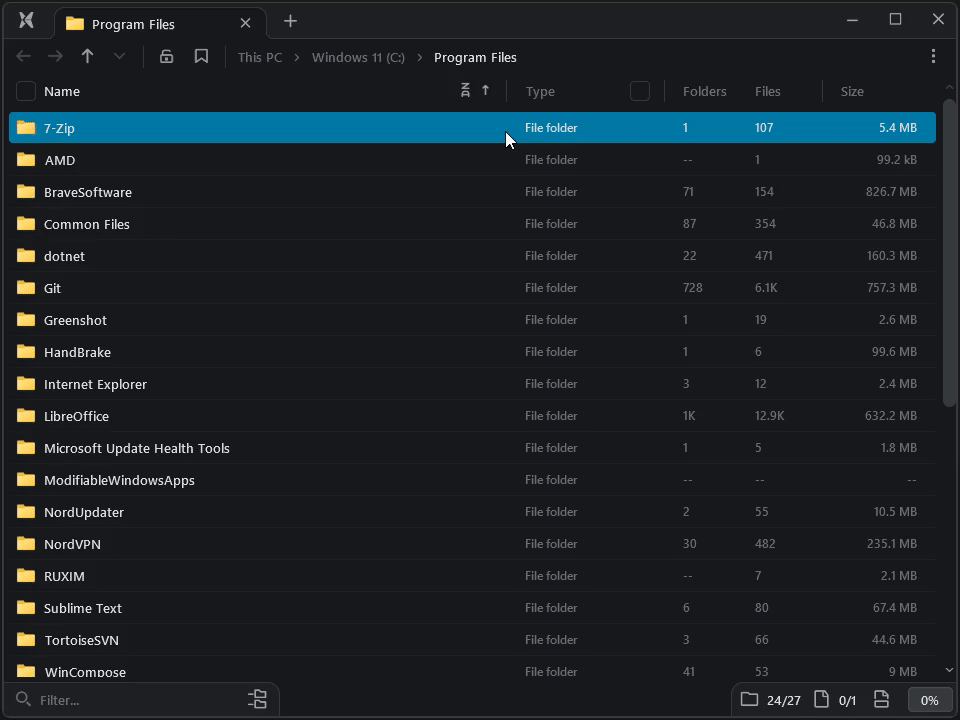This screenshot has width=960, height=720.
Task: Select the NordVPN folder
Action: click(472, 544)
